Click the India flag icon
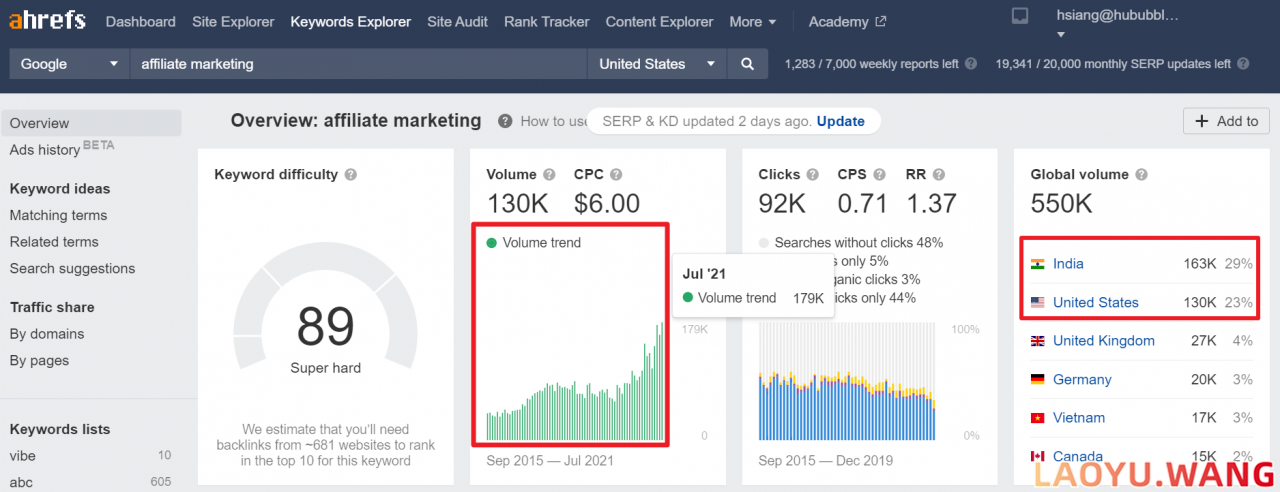Viewport: 1280px width, 492px height. (x=1038, y=264)
